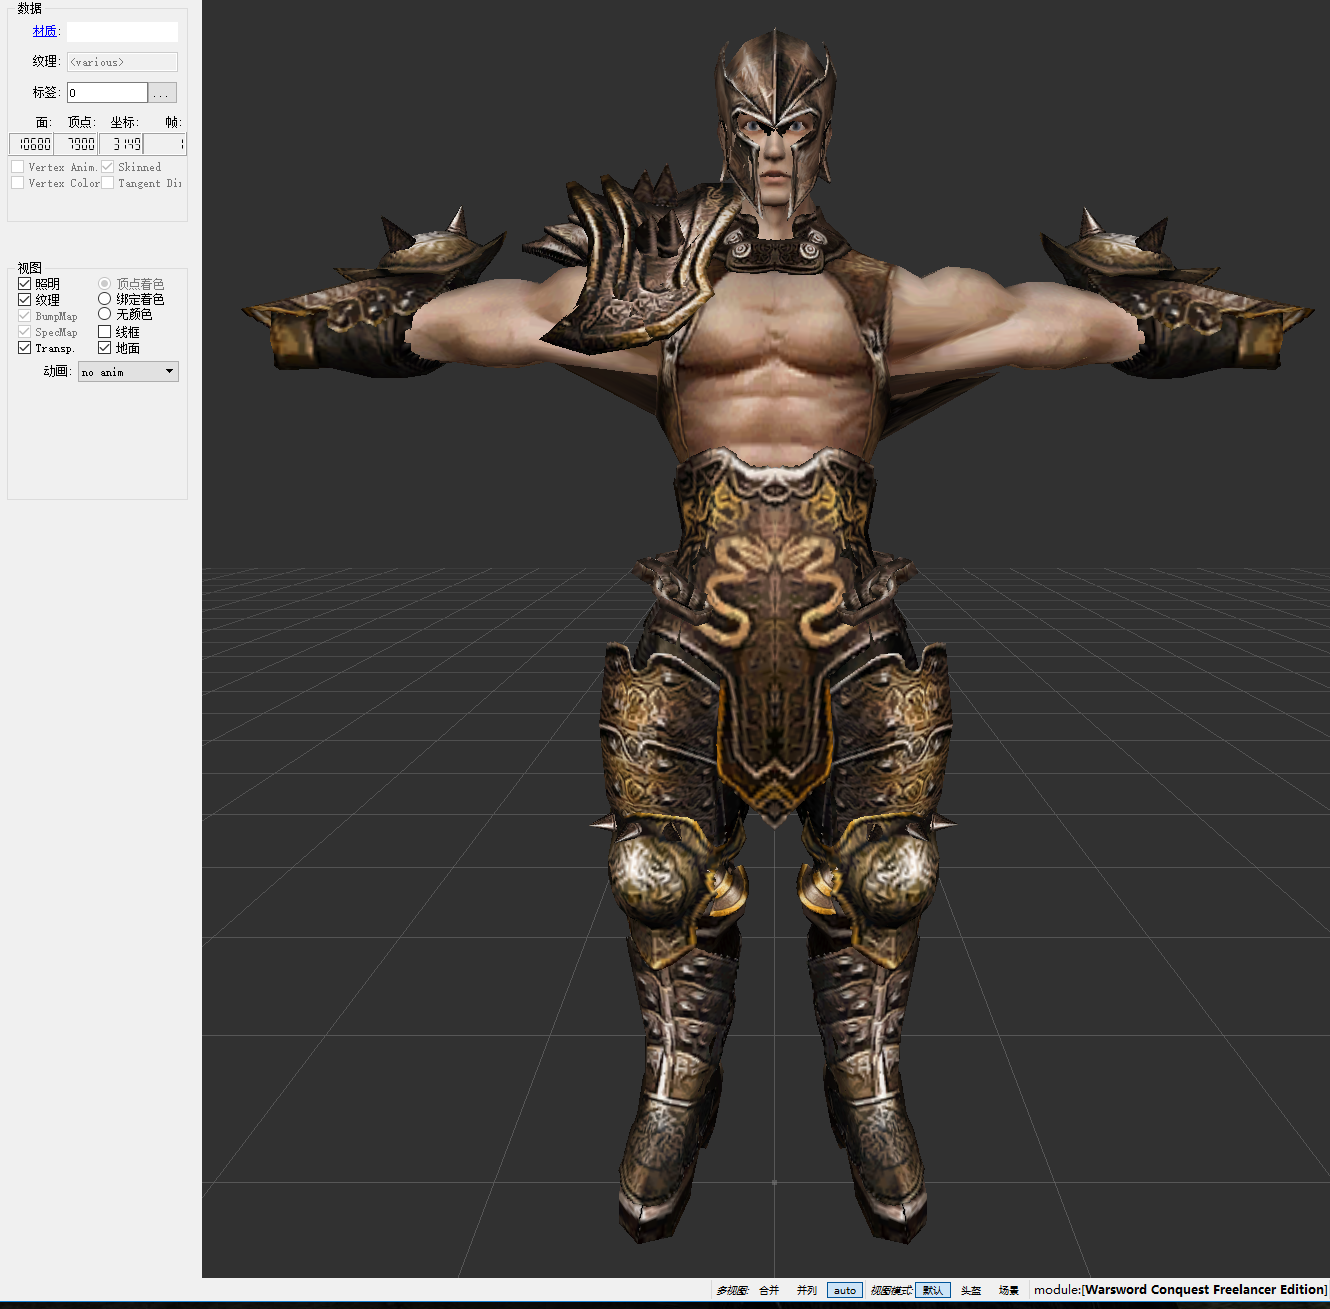Hide the floor with the 地面 checkbox

tap(104, 348)
